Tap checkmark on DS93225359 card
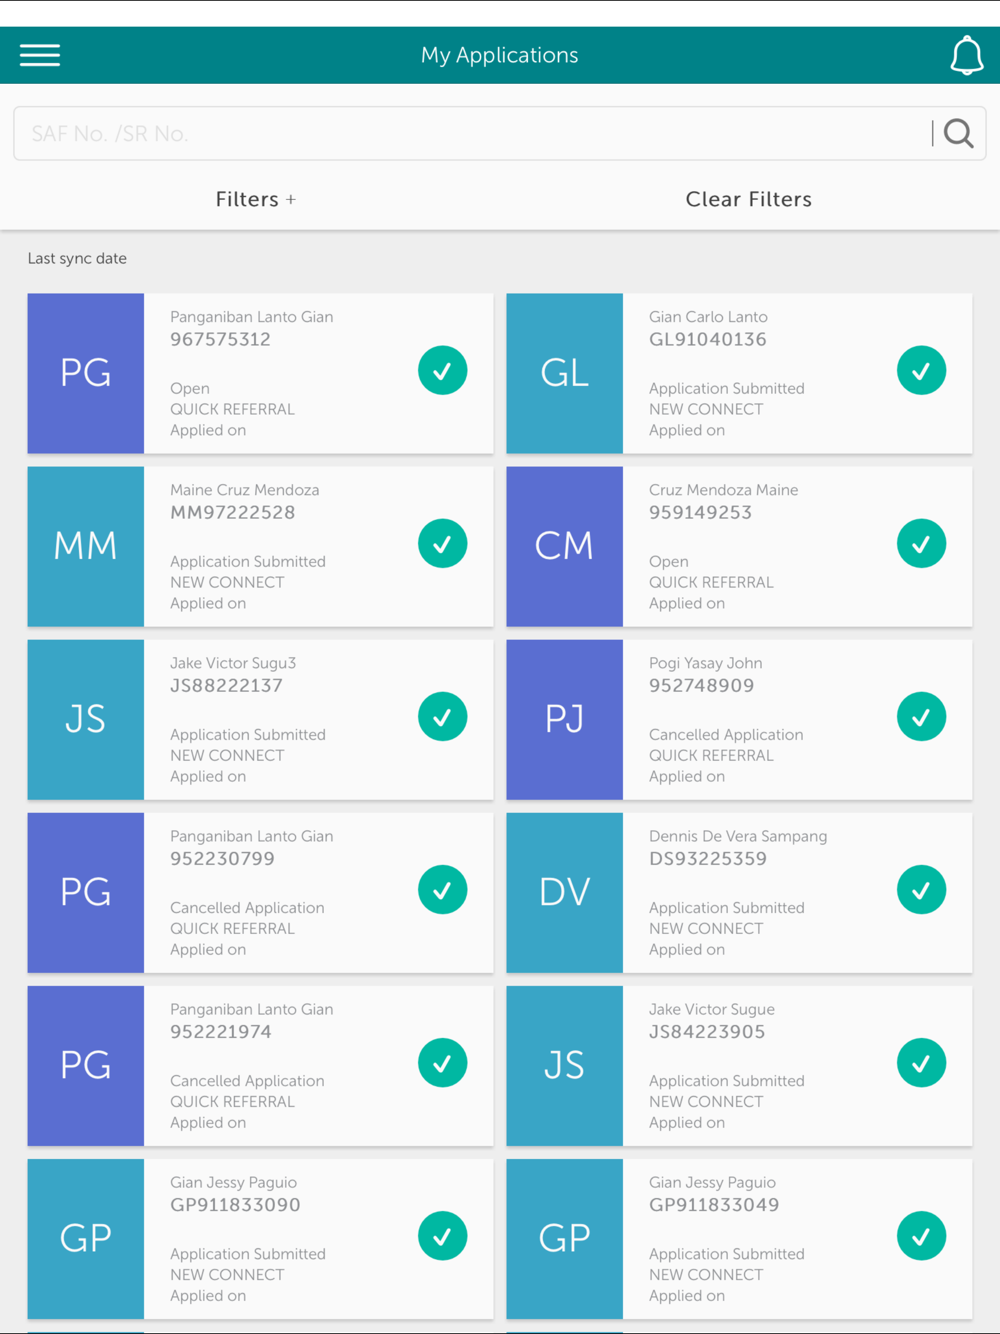This screenshot has height=1334, width=1000. [x=921, y=889]
